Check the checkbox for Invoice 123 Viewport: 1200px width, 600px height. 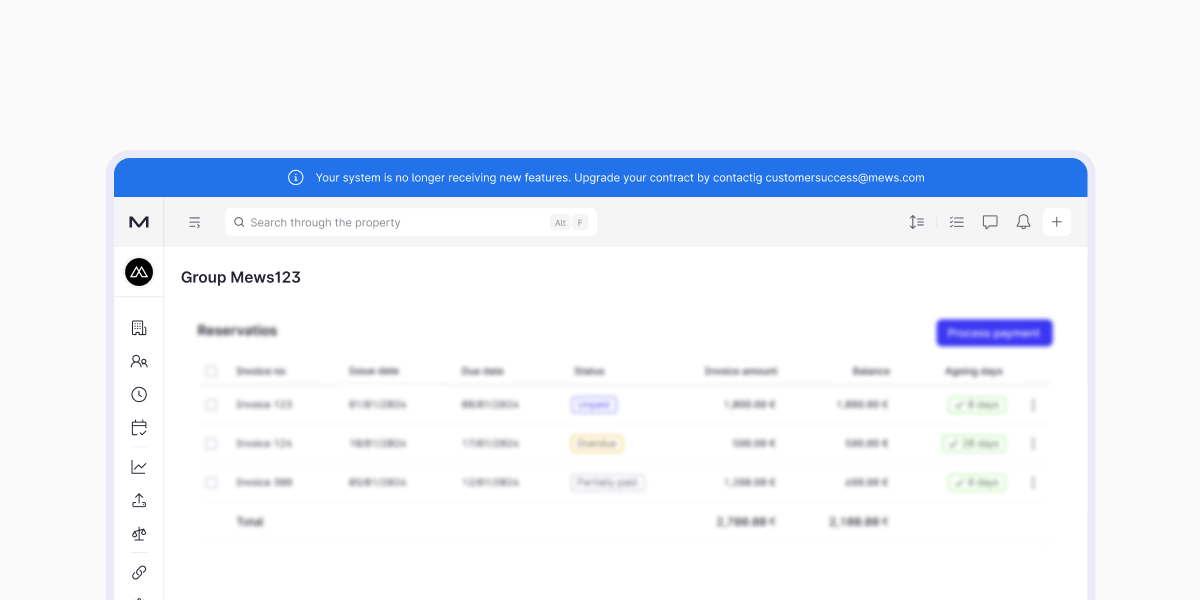(212, 405)
